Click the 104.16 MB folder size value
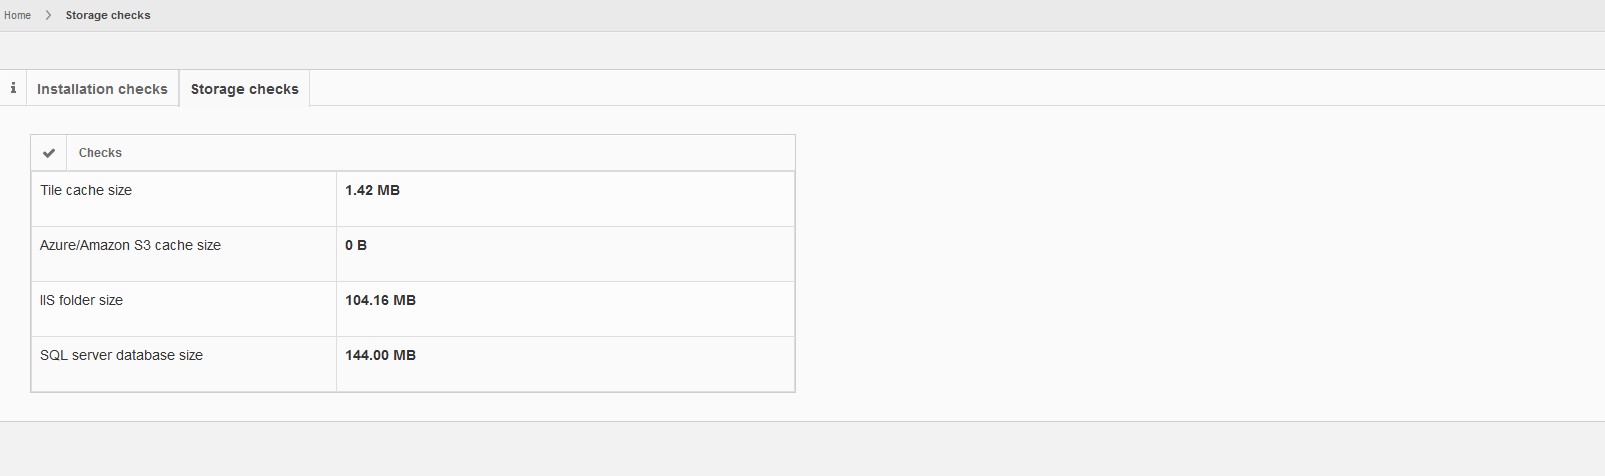Screen dimensions: 1605x476 (x=380, y=300)
